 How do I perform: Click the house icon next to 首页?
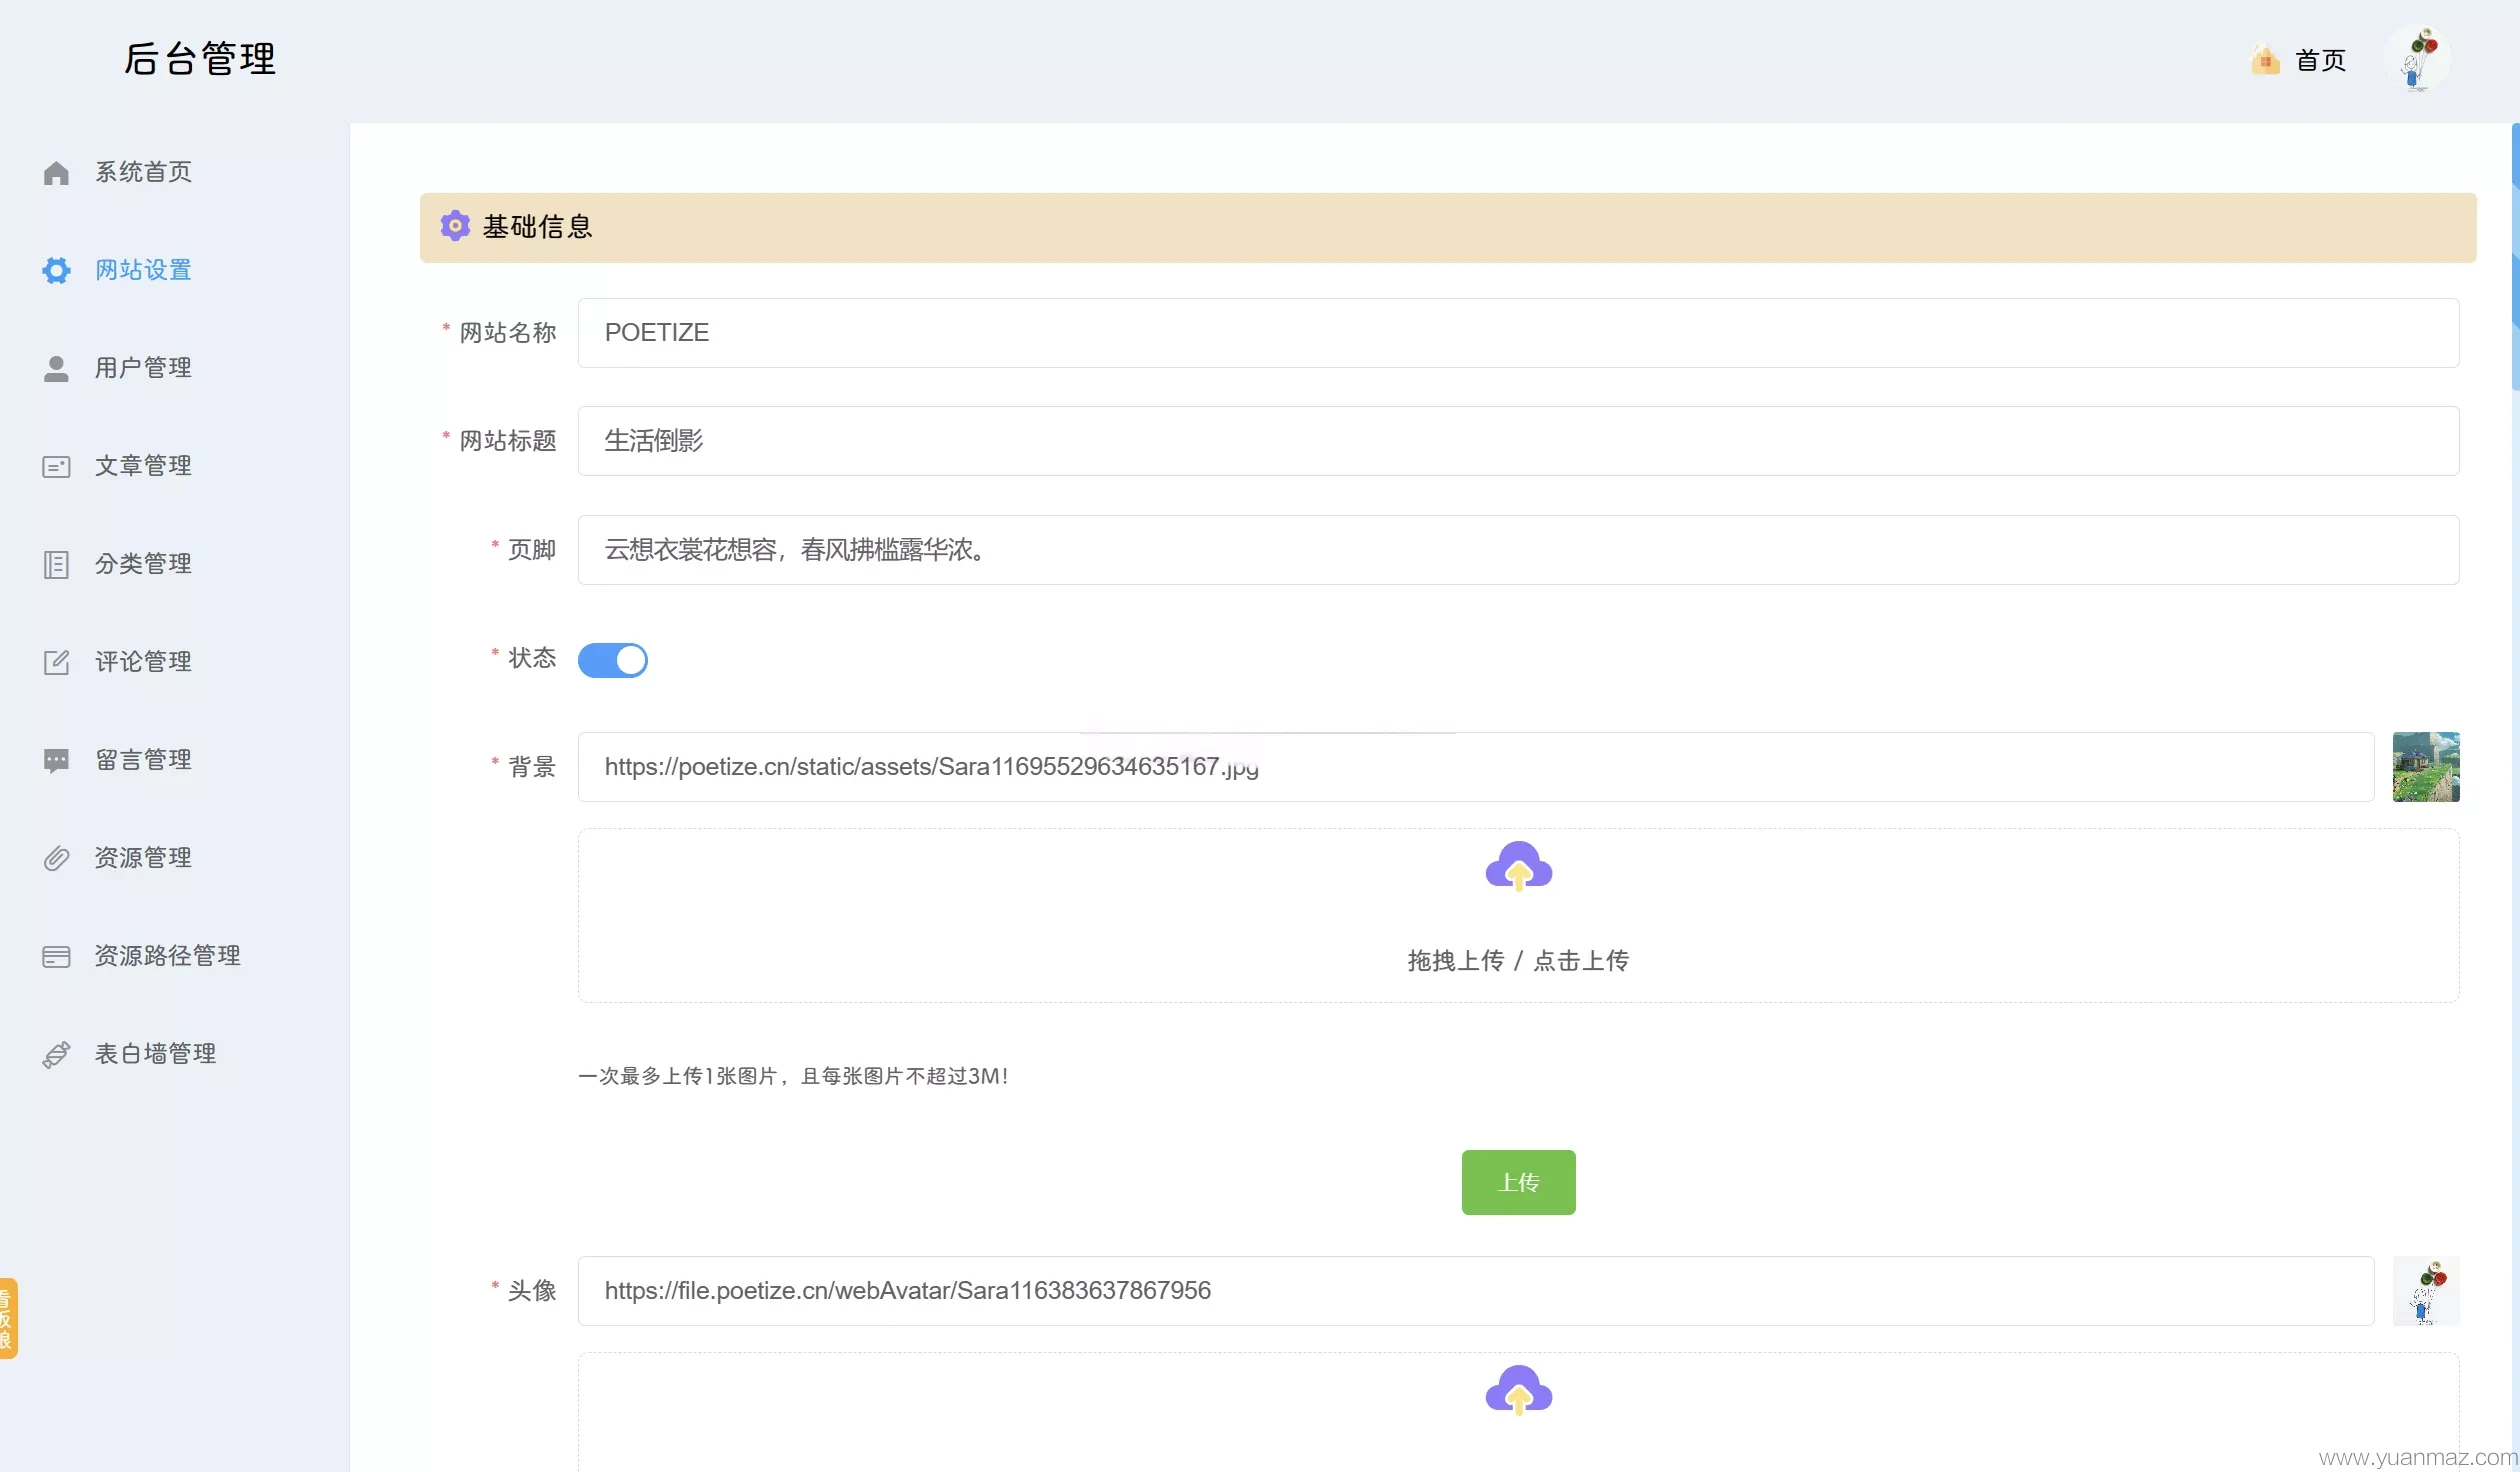point(2265,60)
